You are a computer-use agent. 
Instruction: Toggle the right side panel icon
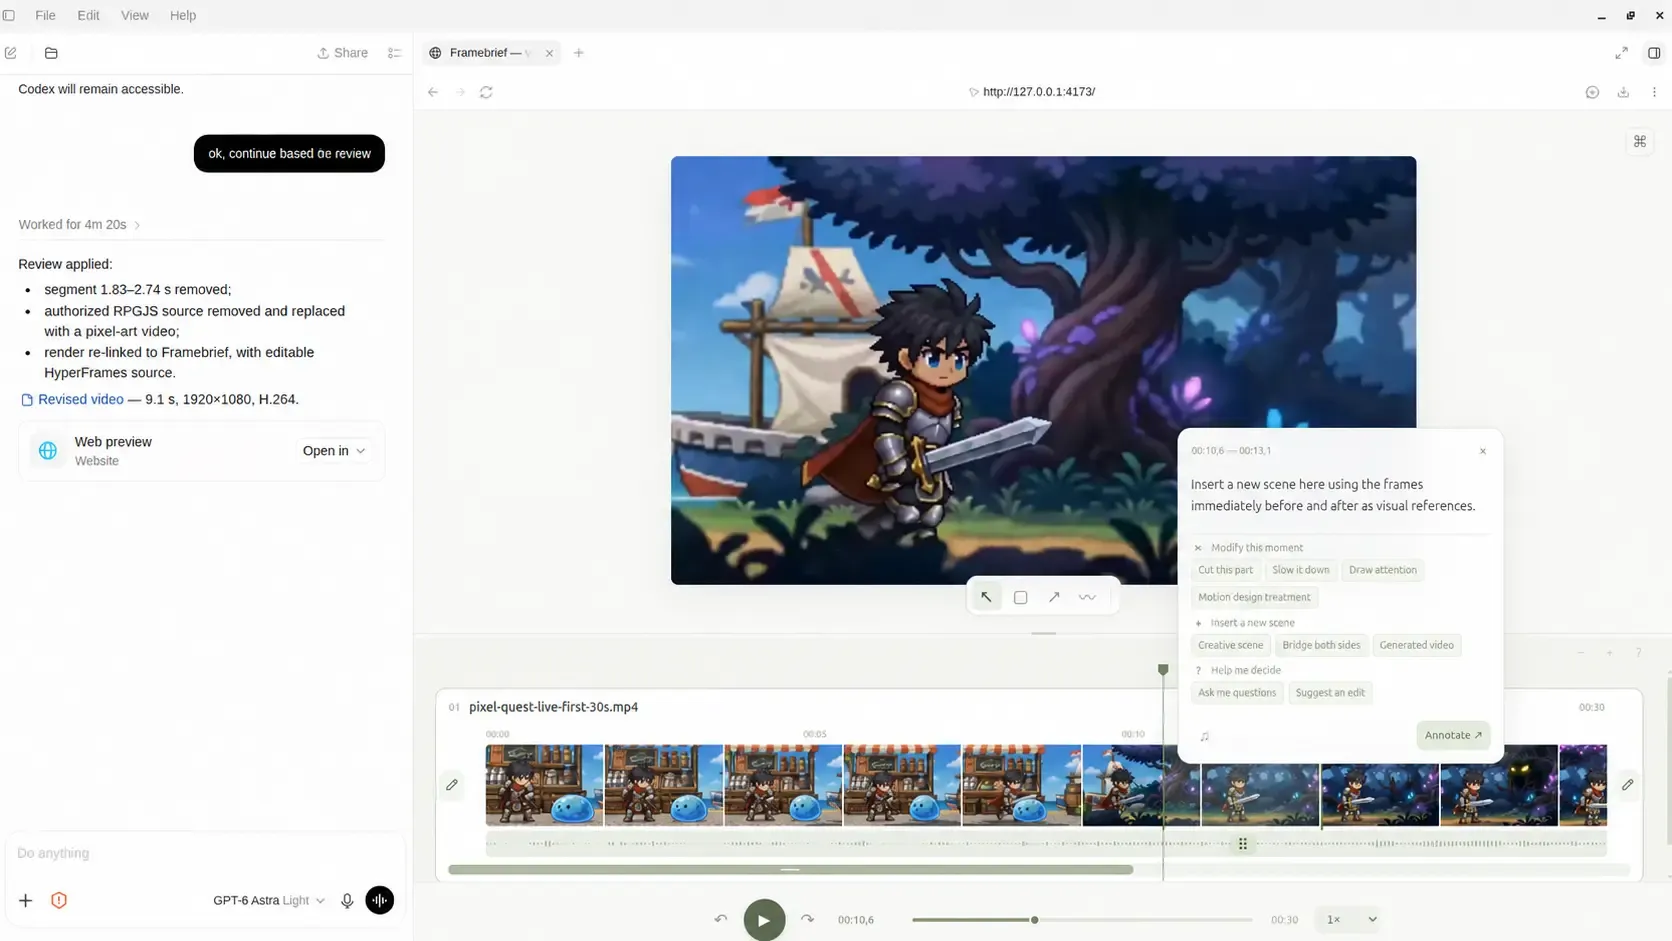1654,53
